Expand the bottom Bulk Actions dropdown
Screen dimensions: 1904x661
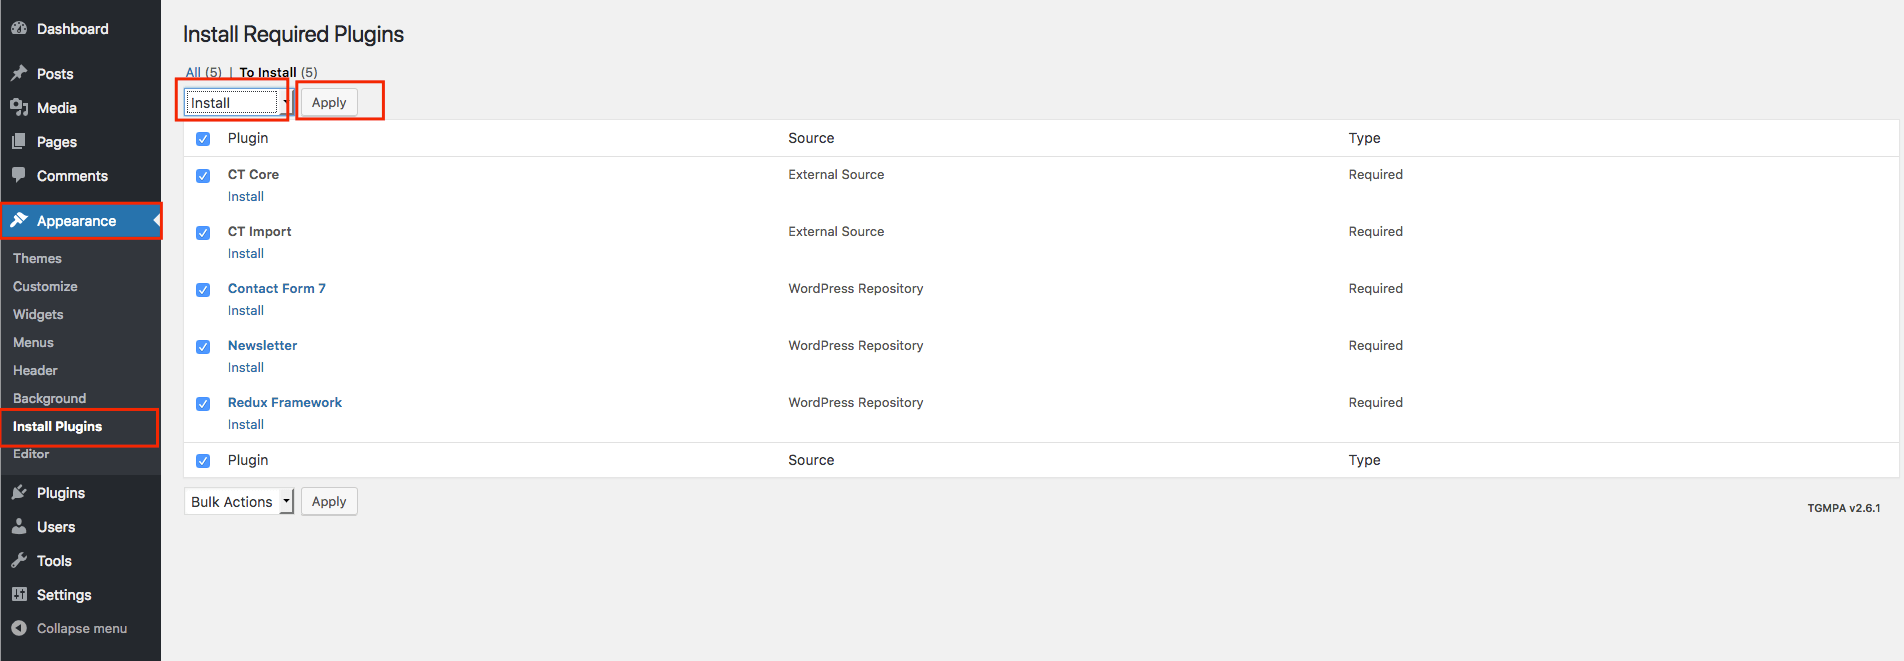tap(239, 501)
